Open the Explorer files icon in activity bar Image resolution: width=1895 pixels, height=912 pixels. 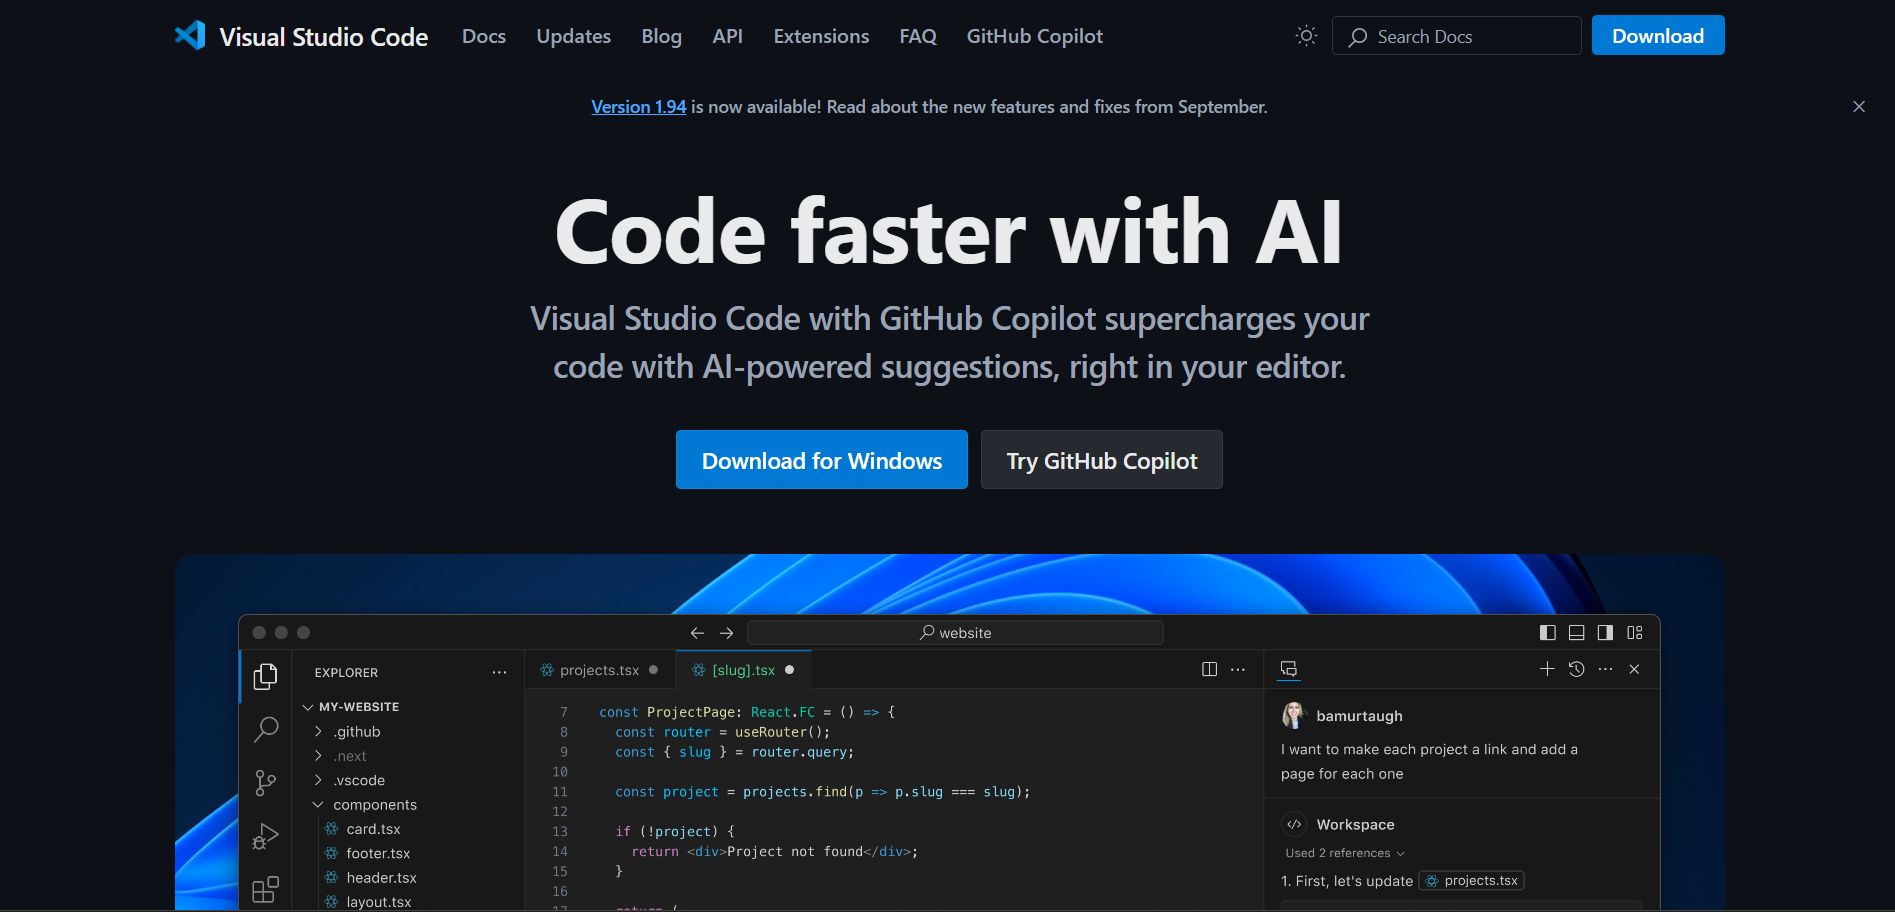pos(265,677)
